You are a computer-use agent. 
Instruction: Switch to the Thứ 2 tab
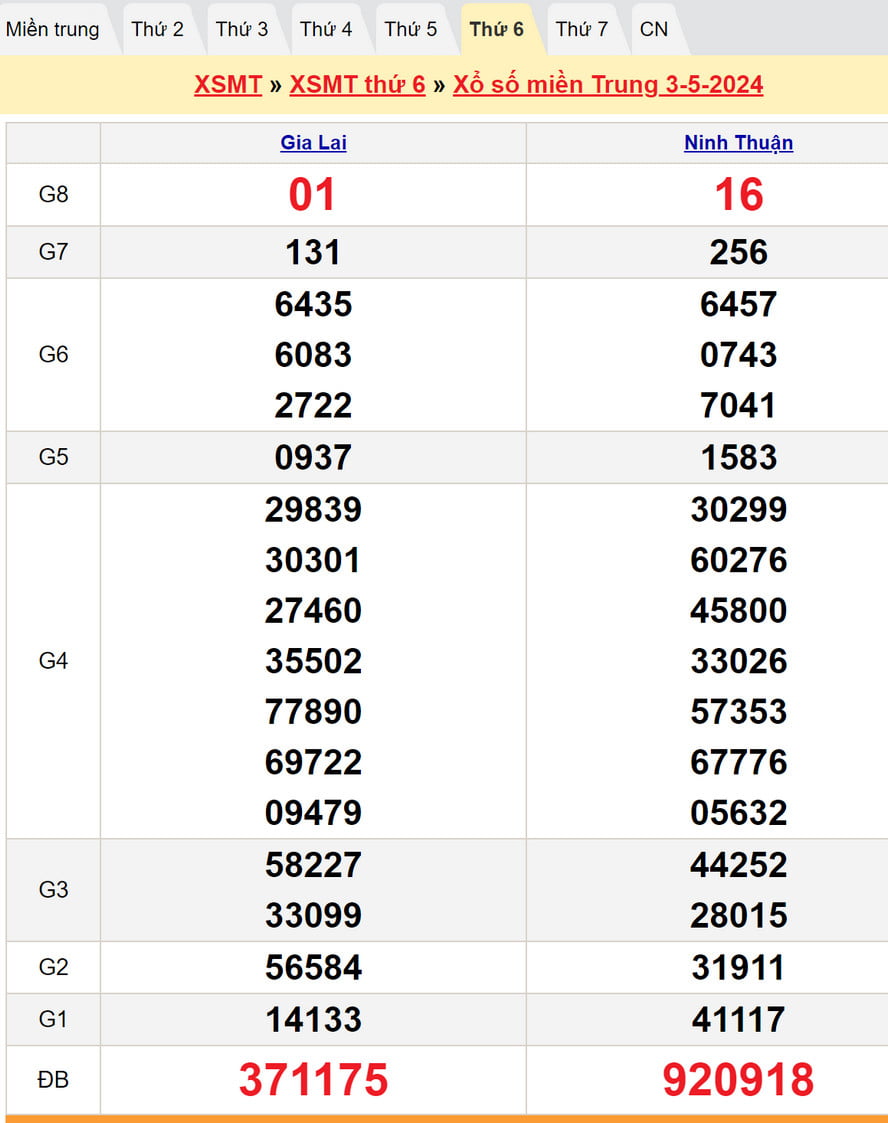(x=158, y=29)
